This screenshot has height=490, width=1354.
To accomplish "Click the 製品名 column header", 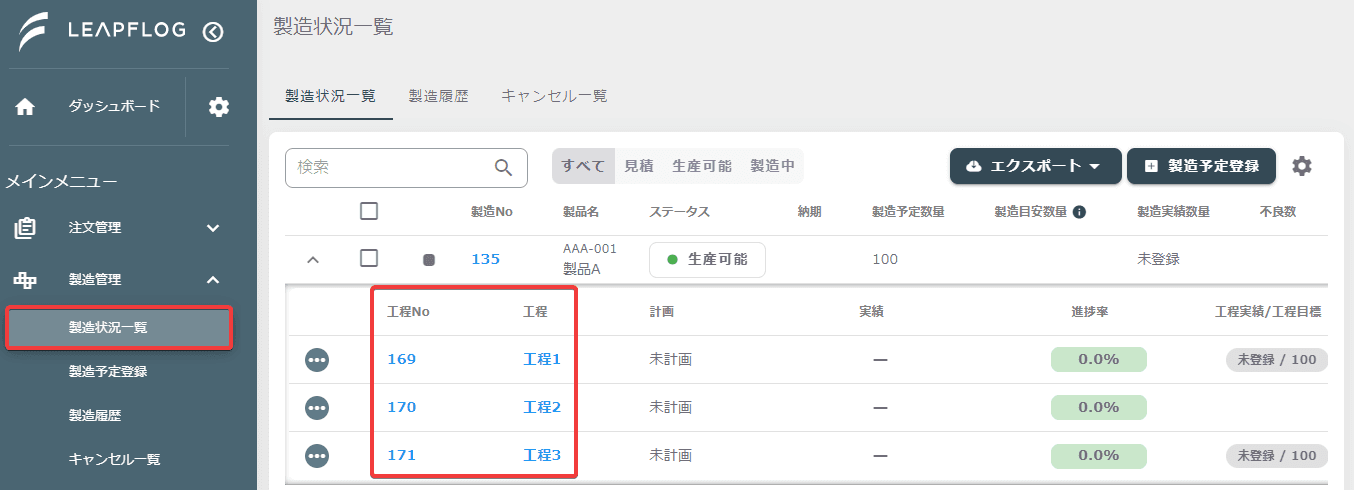I will click(581, 212).
